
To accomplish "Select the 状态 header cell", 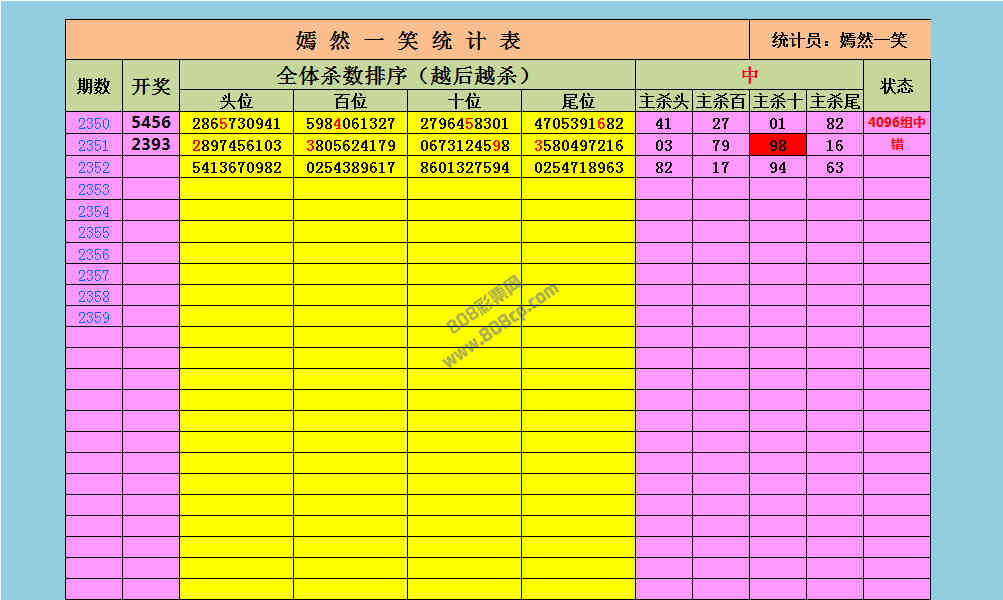I will point(896,86).
